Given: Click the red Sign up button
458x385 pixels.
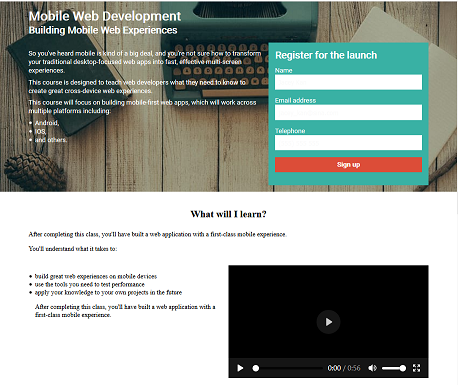Looking at the screenshot, I should pyautogui.click(x=348, y=165).
